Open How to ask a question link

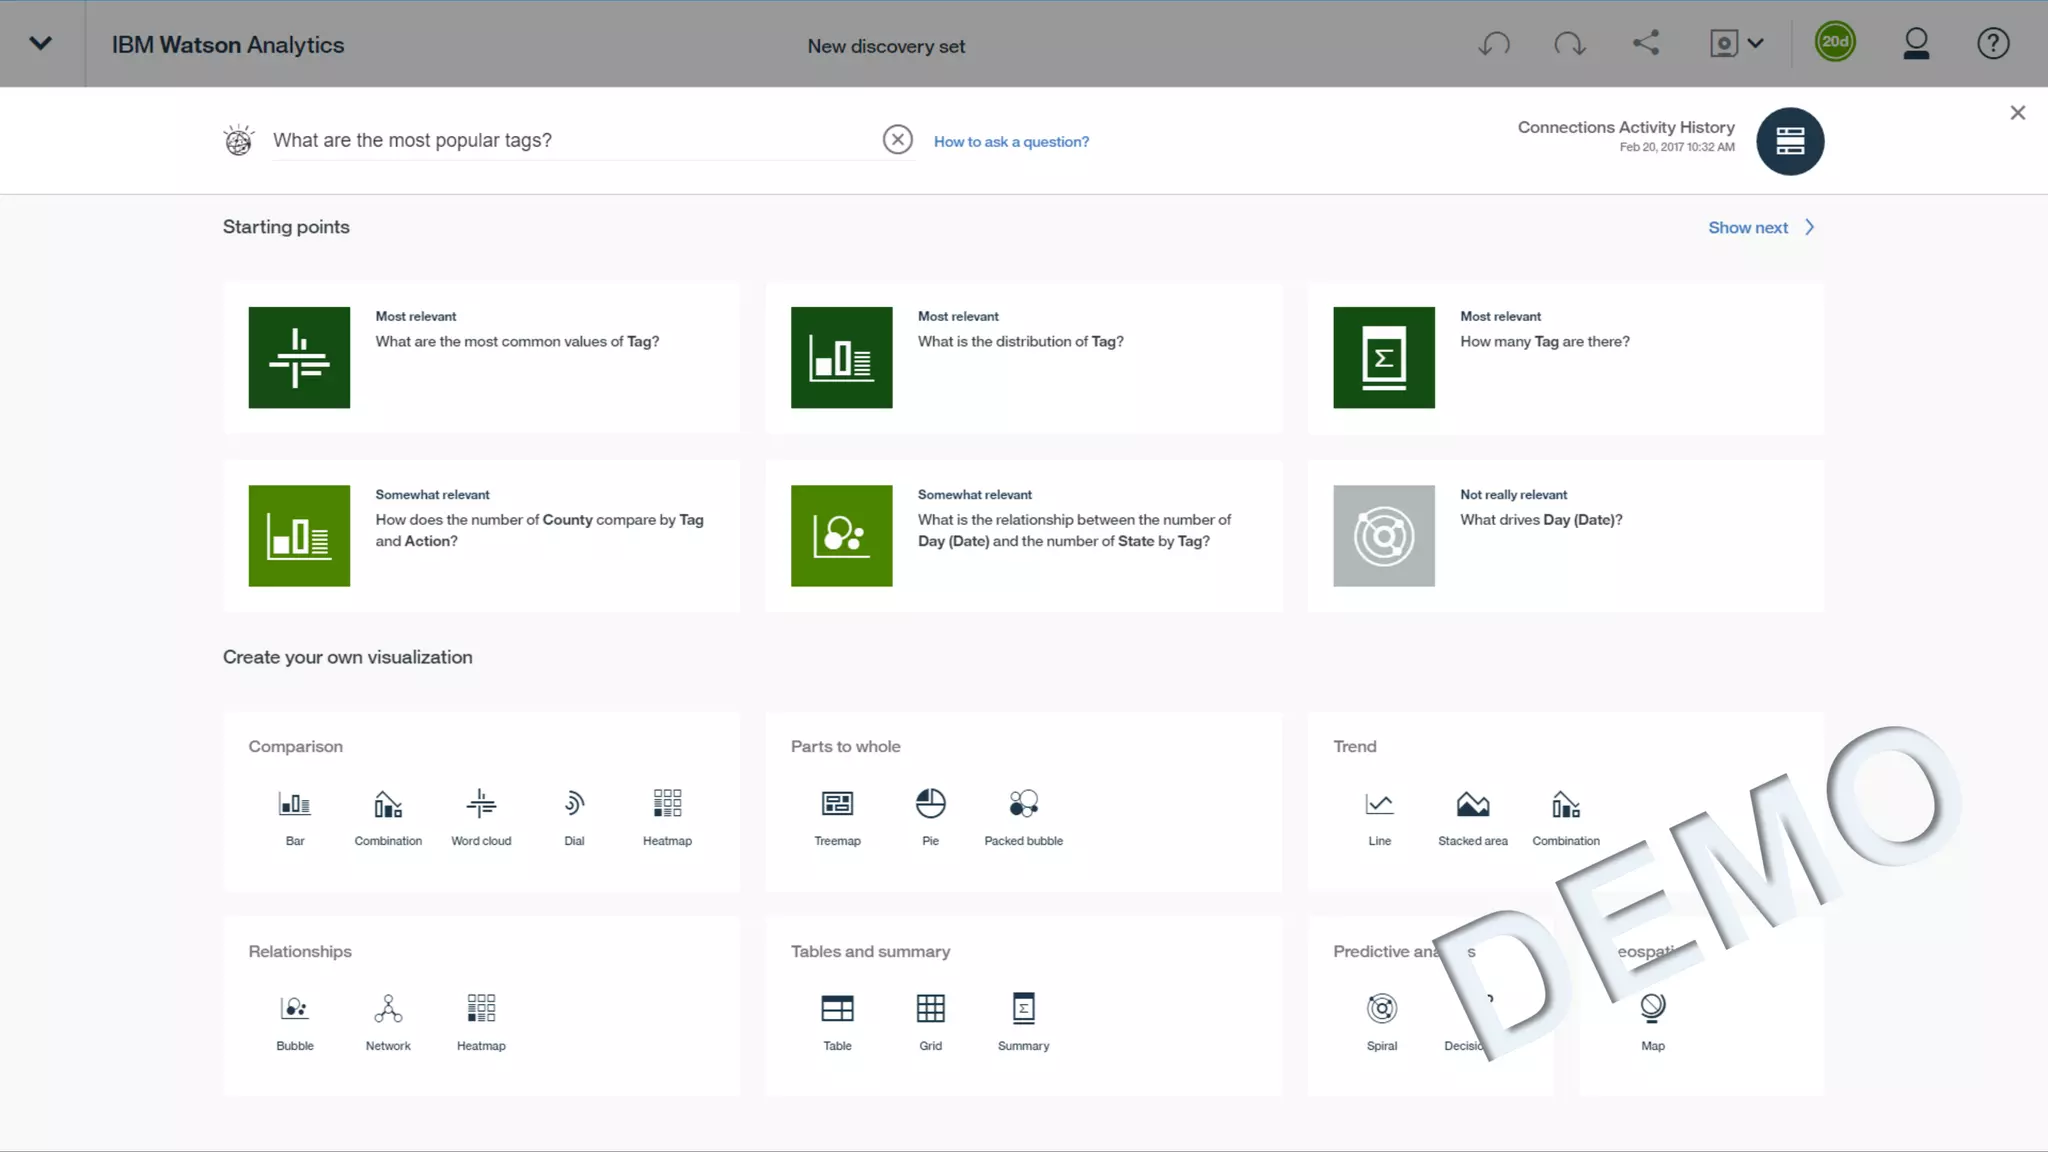click(1011, 142)
